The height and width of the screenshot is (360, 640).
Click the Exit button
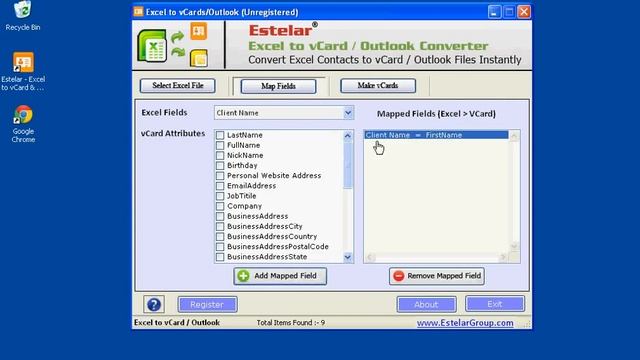(x=495, y=304)
